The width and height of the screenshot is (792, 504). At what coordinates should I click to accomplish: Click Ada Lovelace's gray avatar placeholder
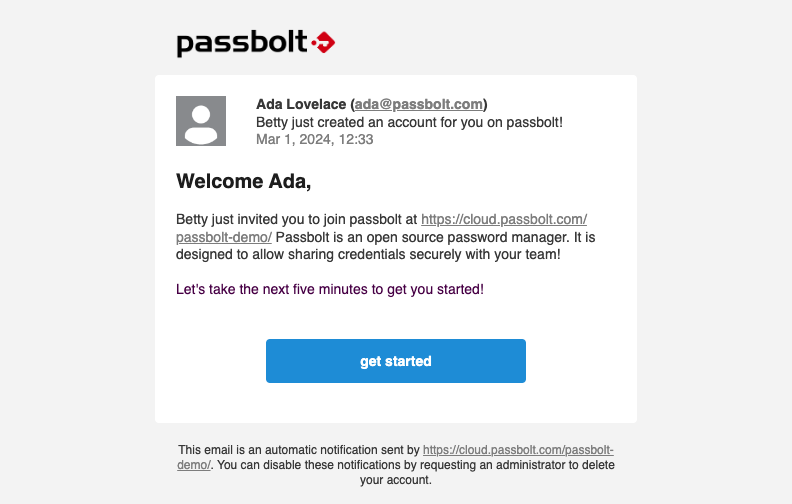pos(201,121)
